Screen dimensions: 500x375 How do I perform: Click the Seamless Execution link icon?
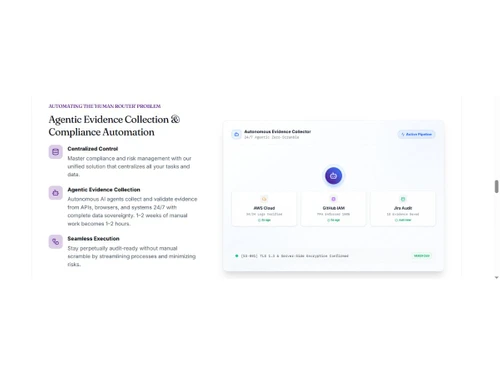pyautogui.click(x=56, y=242)
